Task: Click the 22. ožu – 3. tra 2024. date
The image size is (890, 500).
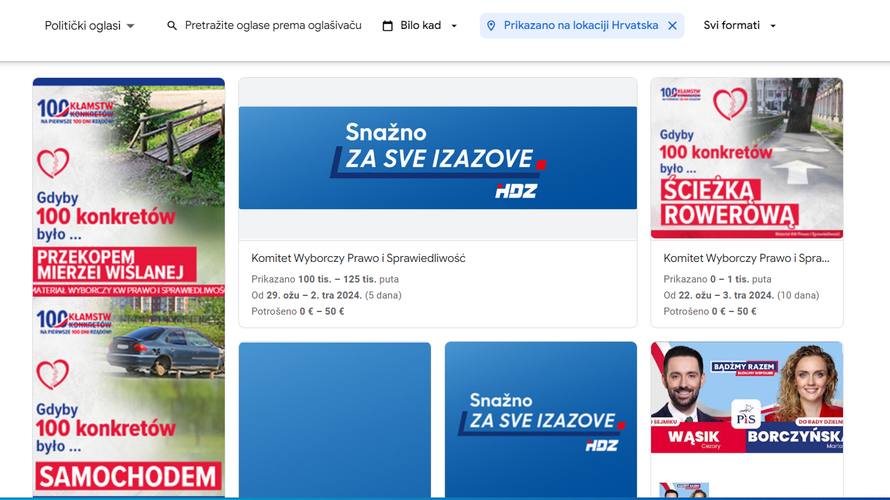Action: [x=727, y=295]
